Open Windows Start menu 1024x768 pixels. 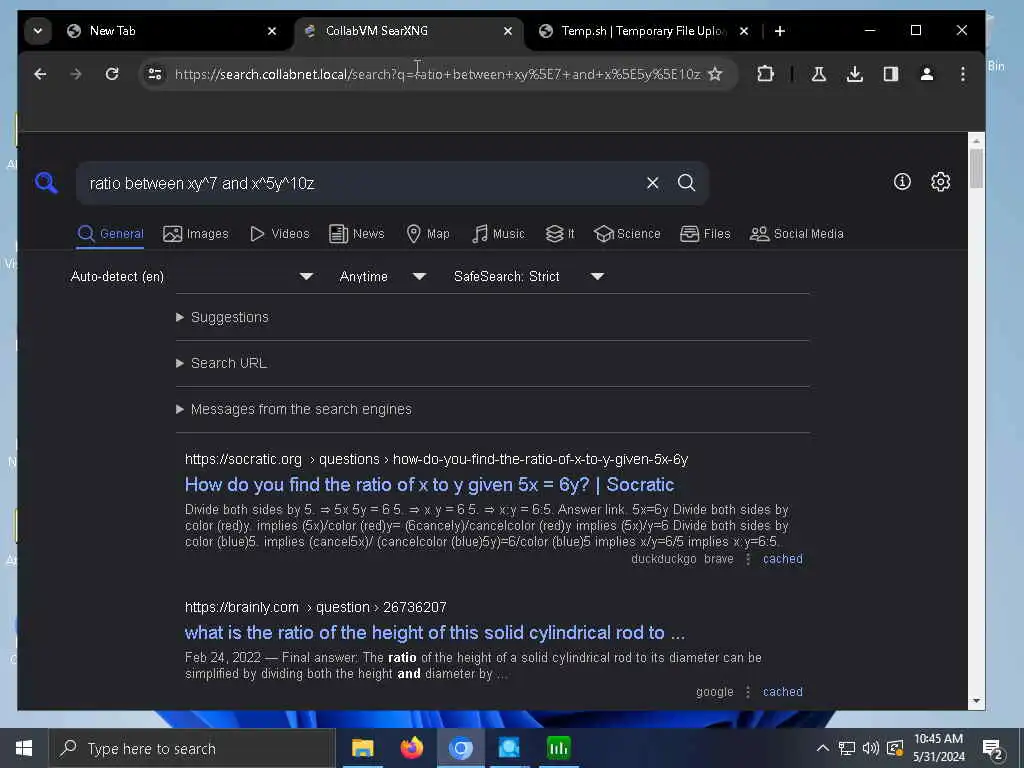coord(24,748)
